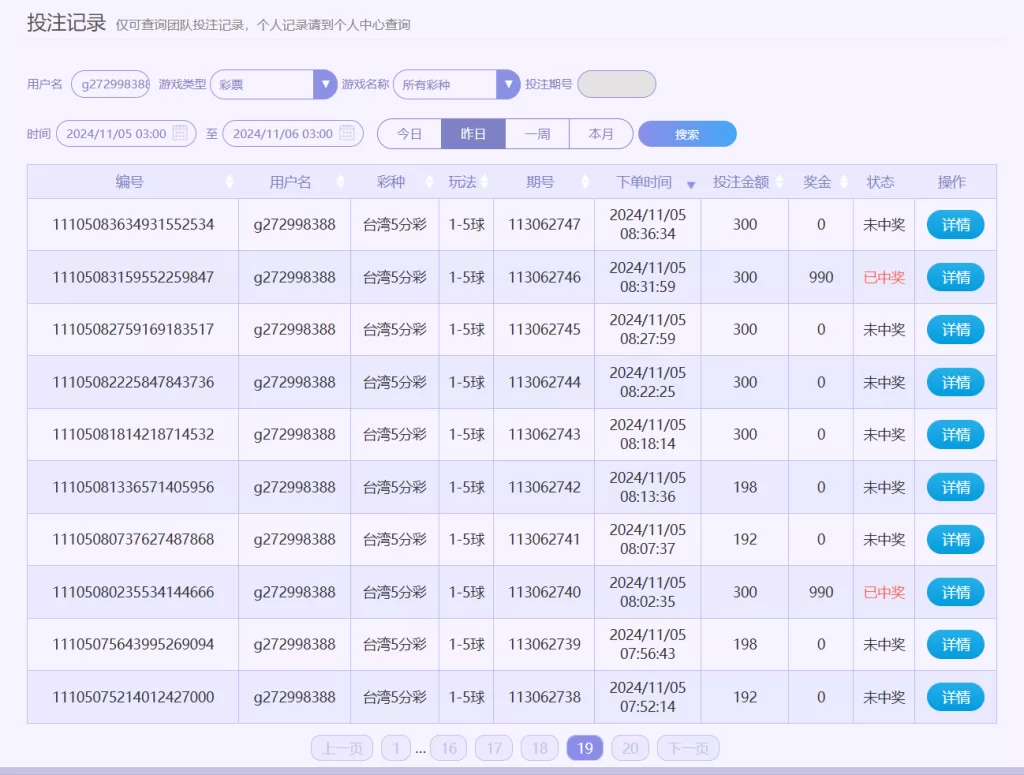Click order number 11105081814218714532
This screenshot has width=1024, height=775.
pyautogui.click(x=133, y=434)
